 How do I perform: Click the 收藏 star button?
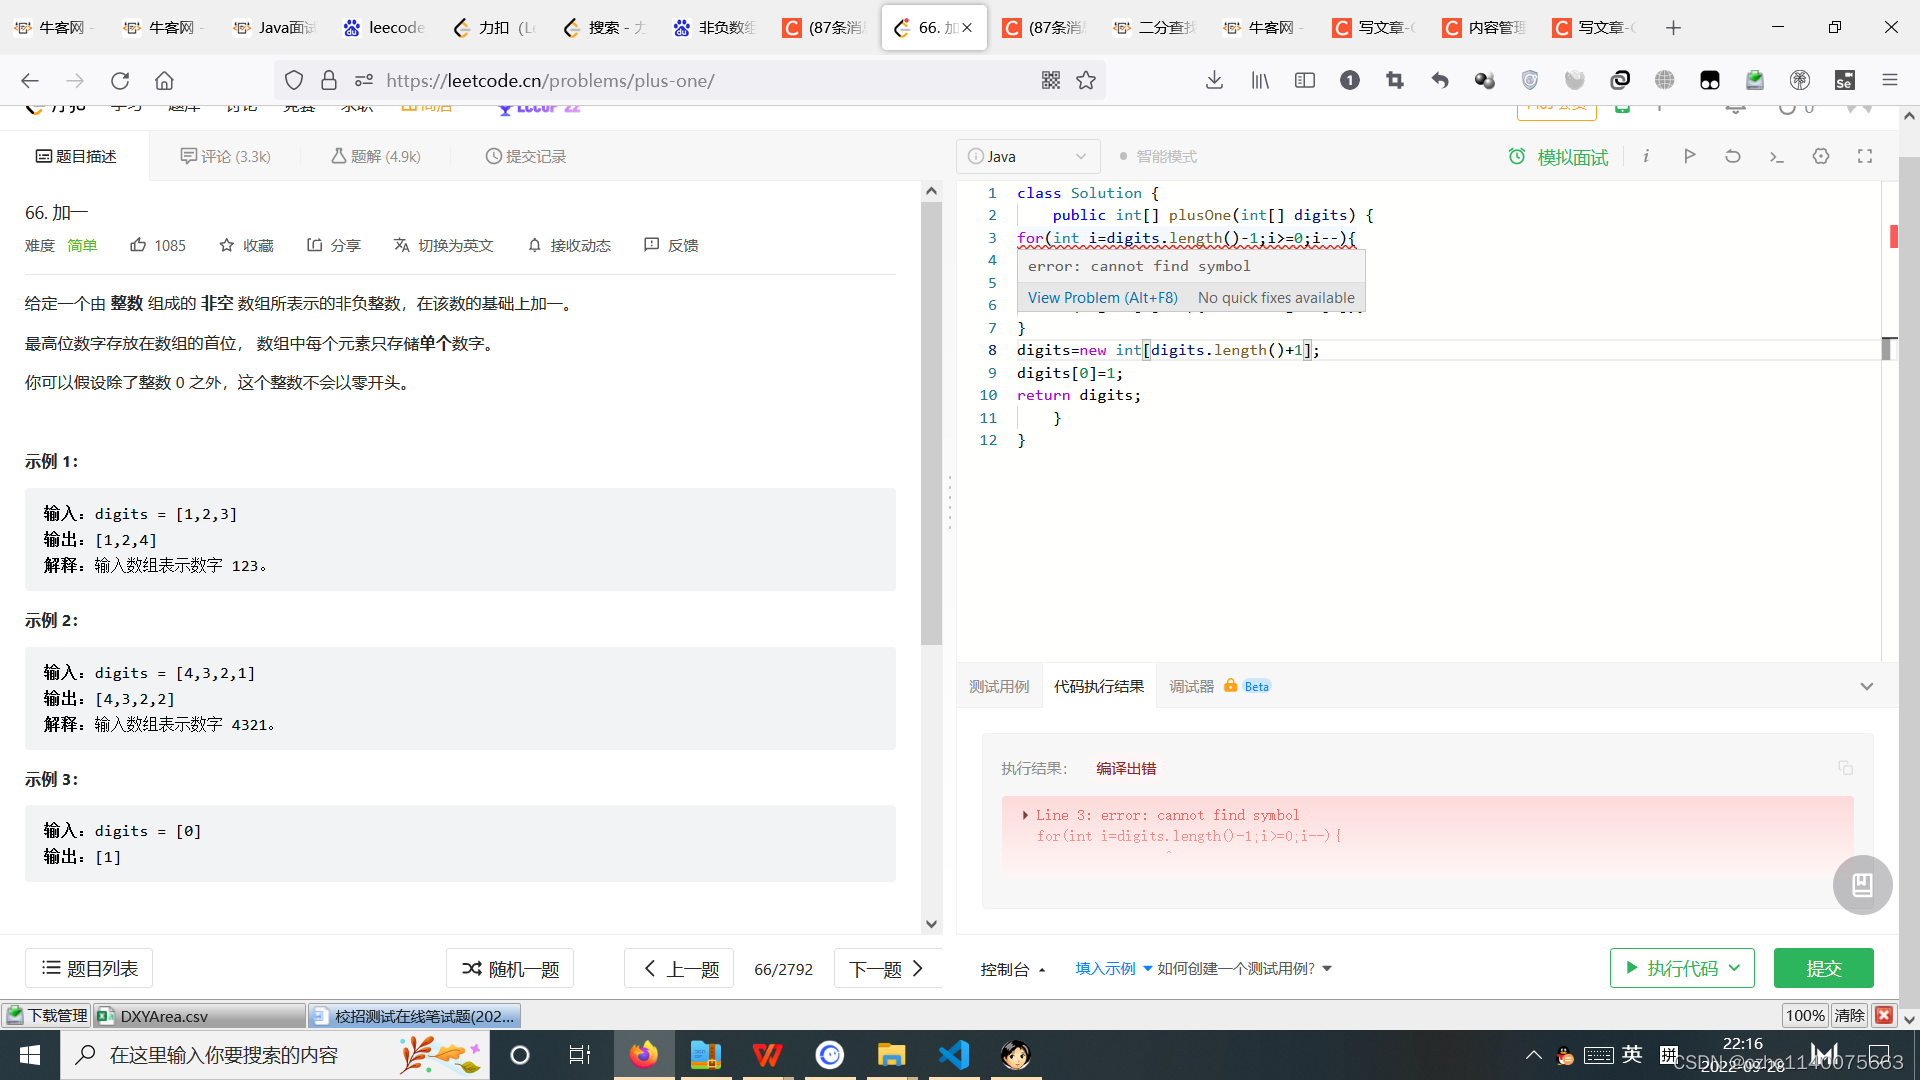coord(246,245)
